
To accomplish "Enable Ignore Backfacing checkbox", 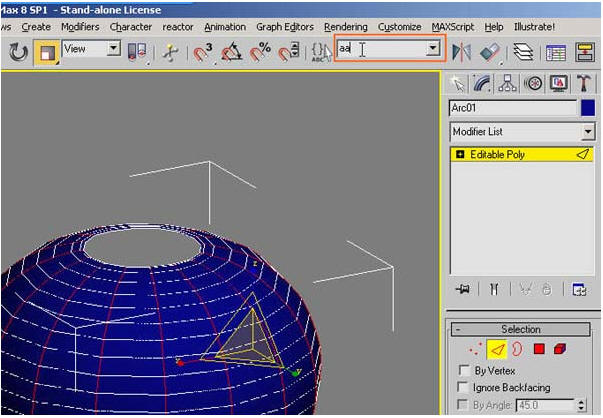I will point(463,387).
